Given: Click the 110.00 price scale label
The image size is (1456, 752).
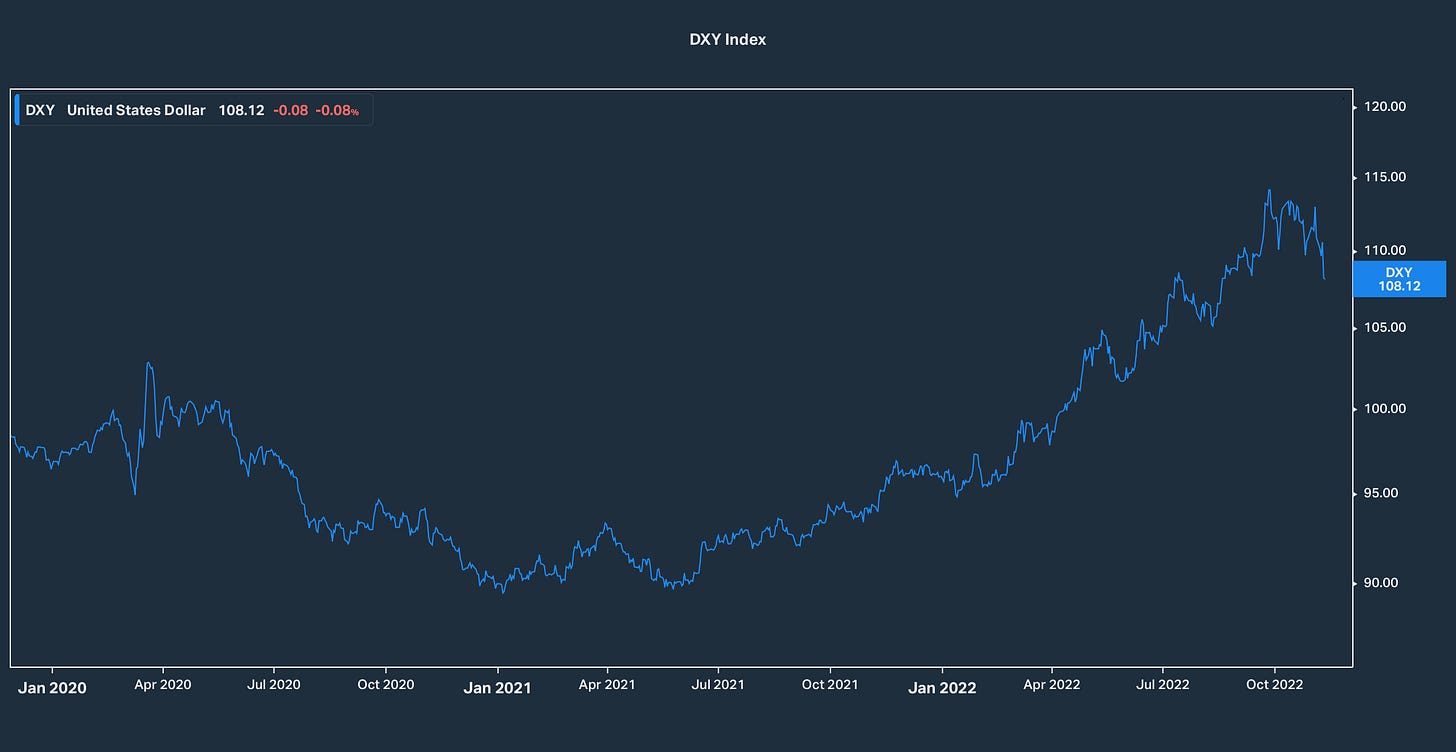Looking at the screenshot, I should 1384,250.
